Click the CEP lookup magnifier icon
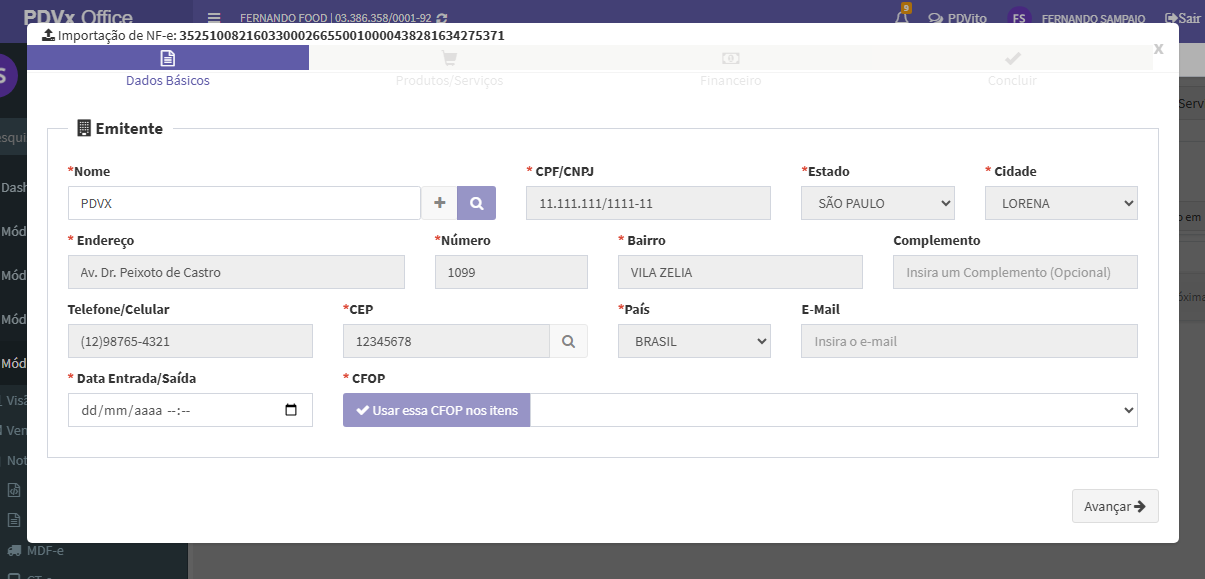The image size is (1205, 579). (568, 341)
